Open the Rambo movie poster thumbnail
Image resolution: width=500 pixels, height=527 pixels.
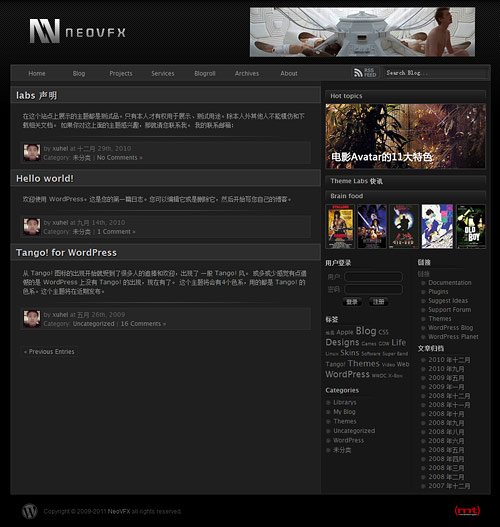point(340,227)
